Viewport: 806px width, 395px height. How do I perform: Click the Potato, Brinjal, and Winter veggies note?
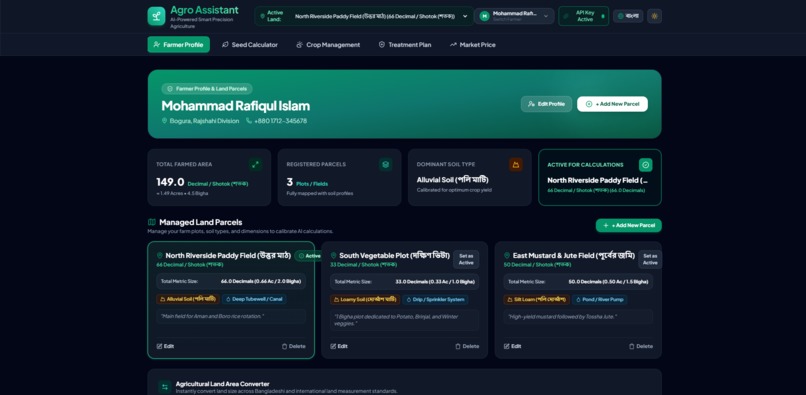[x=405, y=320]
